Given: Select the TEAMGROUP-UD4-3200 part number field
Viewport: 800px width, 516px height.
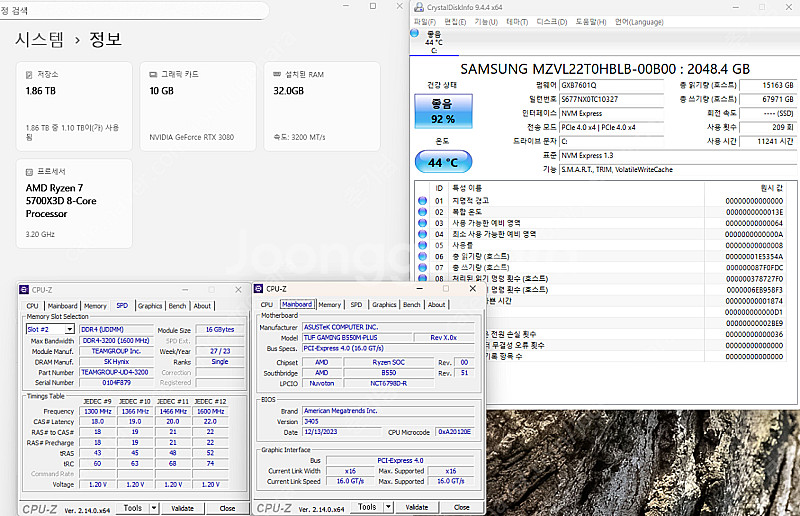Looking at the screenshot, I should point(116,372).
